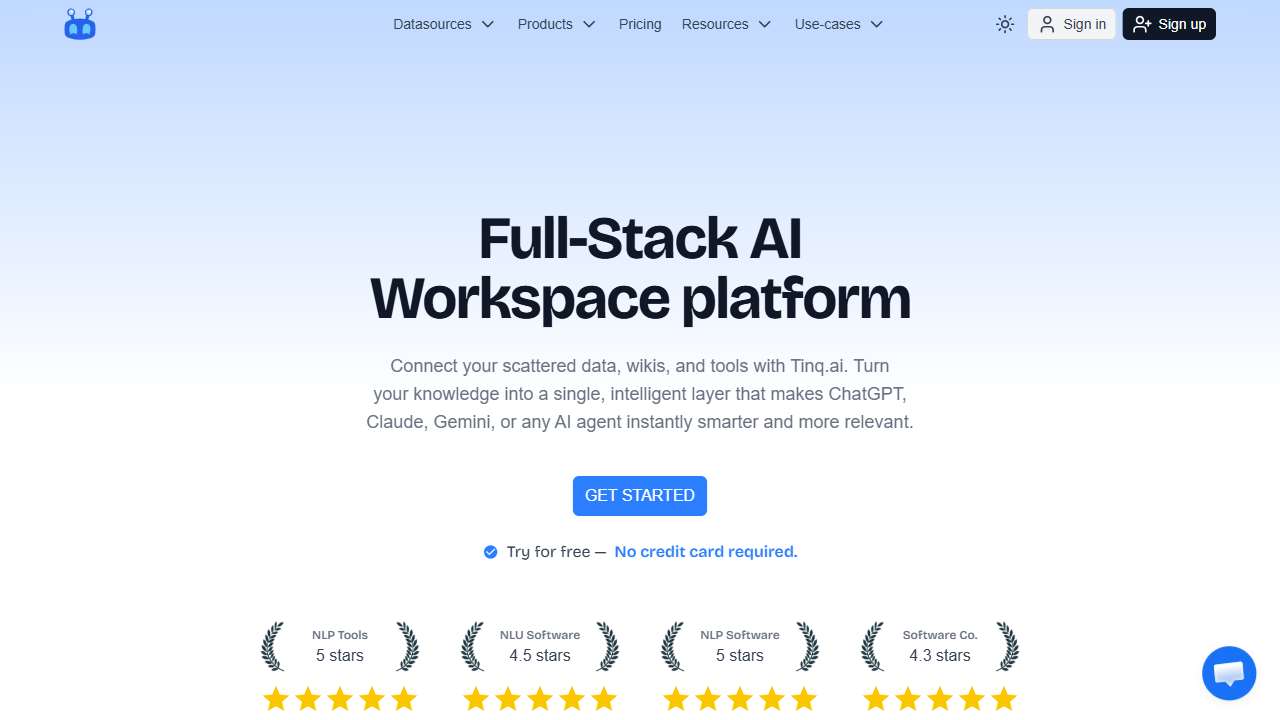Open the Use-cases dropdown chevron
Viewport: 1280px width, 720px height.
click(877, 24)
